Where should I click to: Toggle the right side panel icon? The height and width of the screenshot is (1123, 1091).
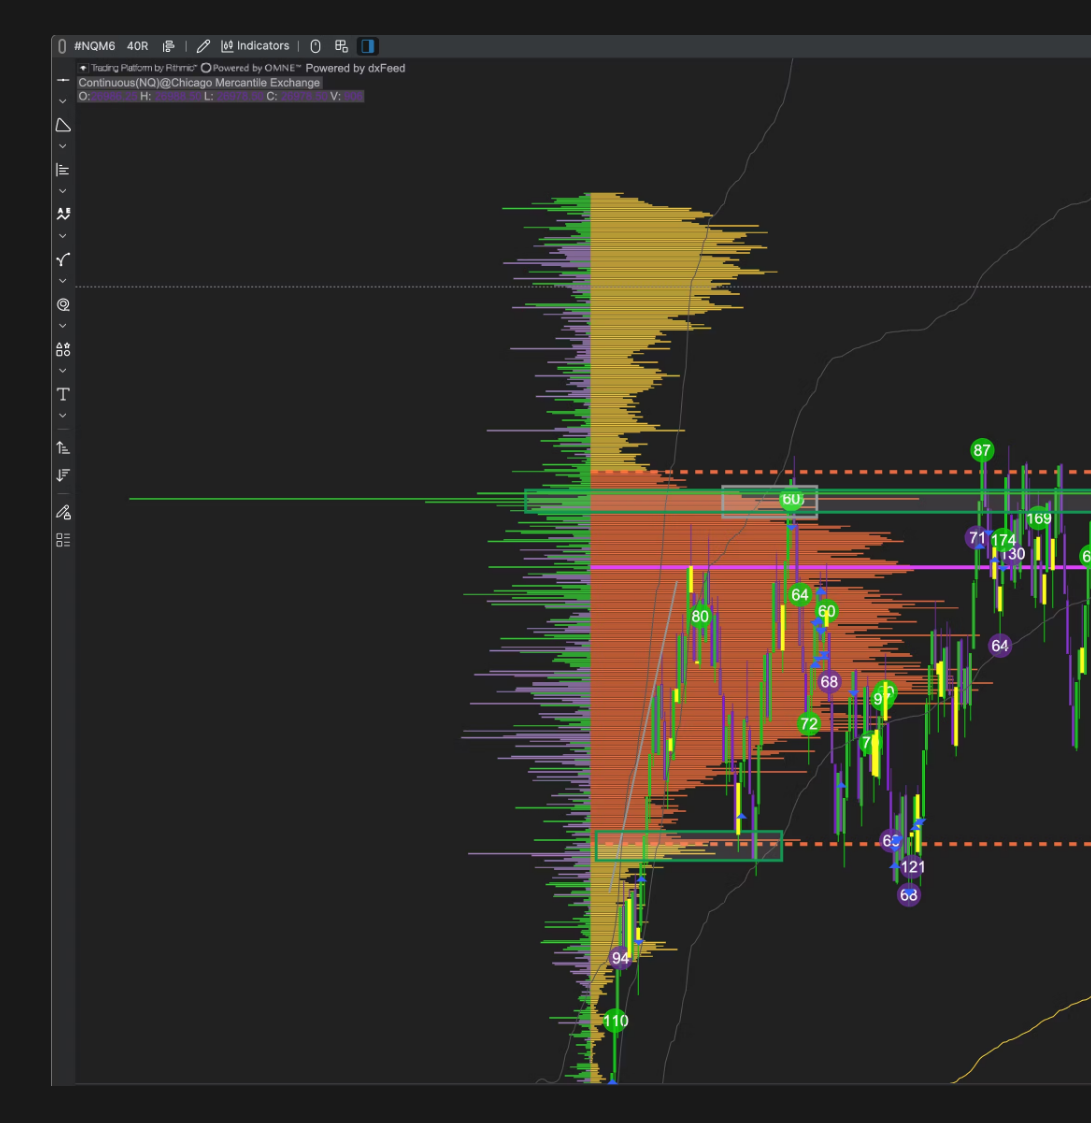pos(367,46)
